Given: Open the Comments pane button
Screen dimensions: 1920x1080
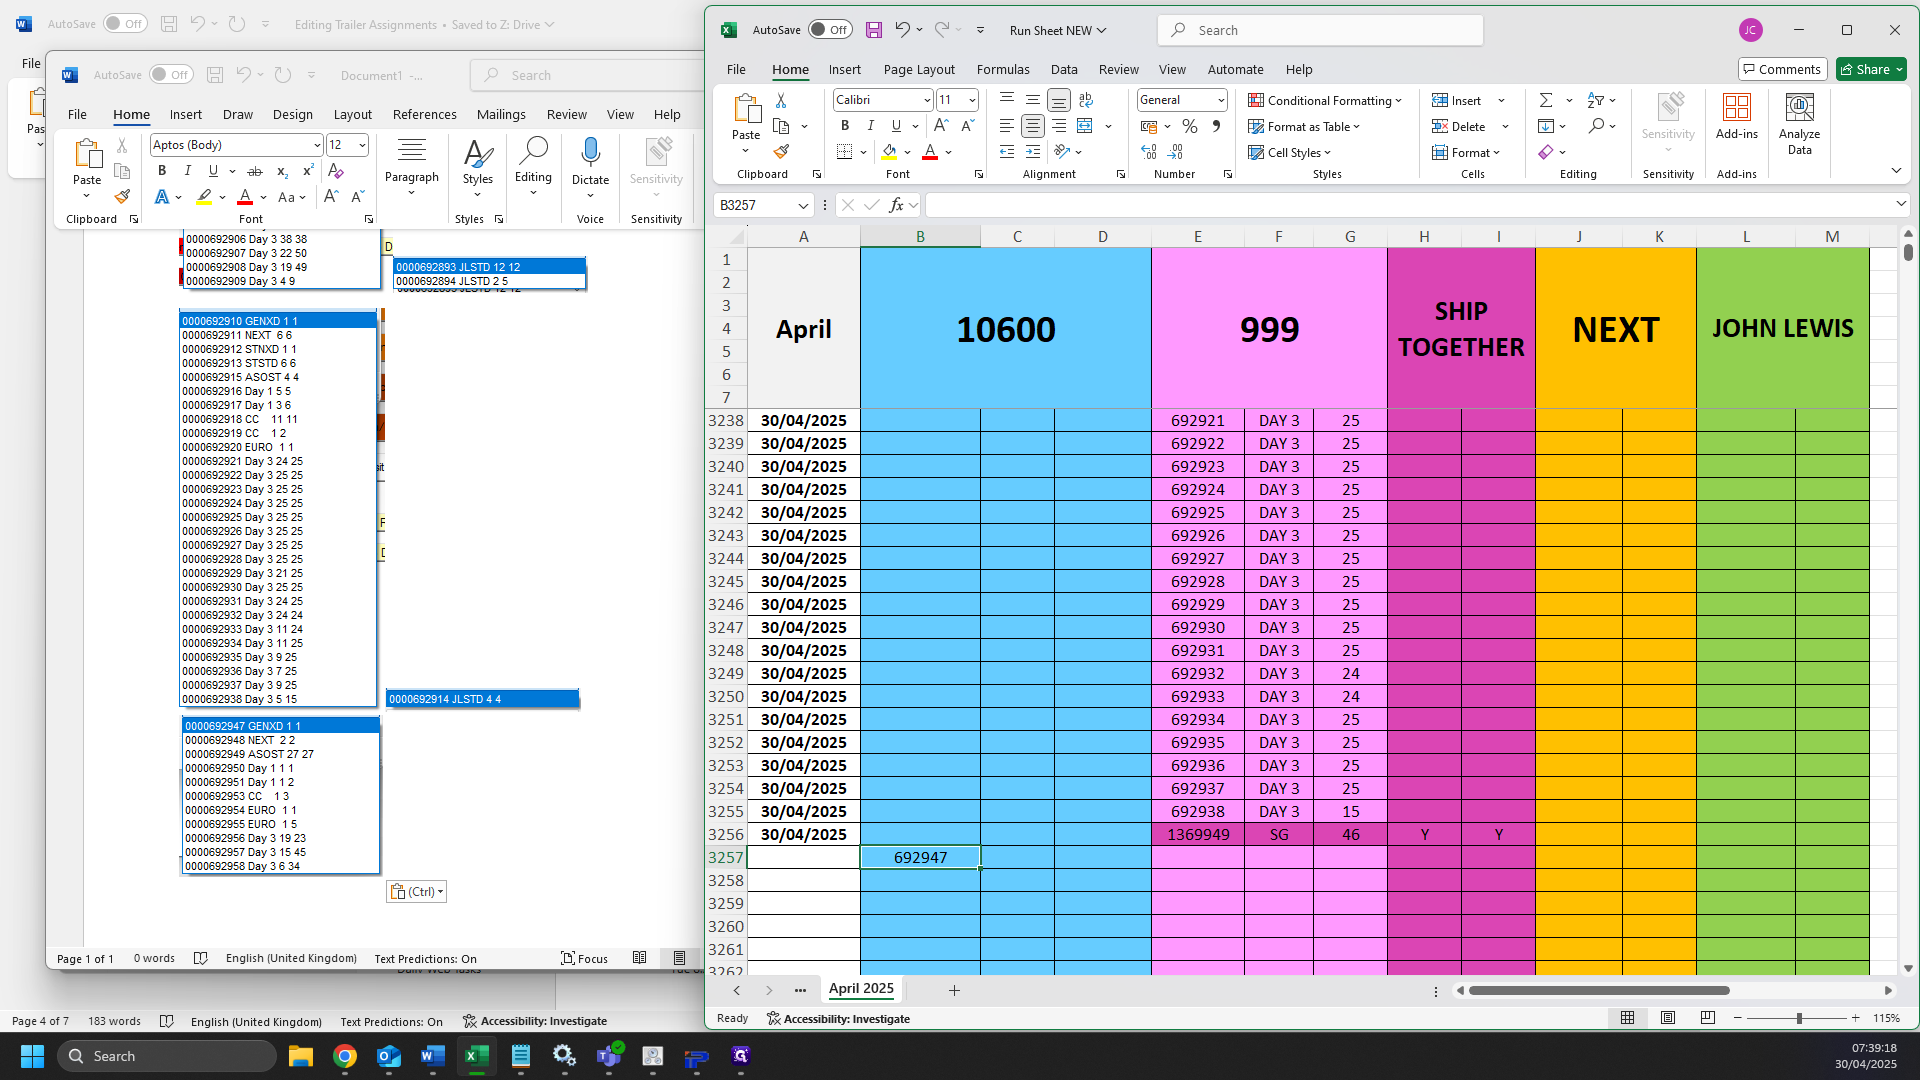Looking at the screenshot, I should tap(1783, 69).
